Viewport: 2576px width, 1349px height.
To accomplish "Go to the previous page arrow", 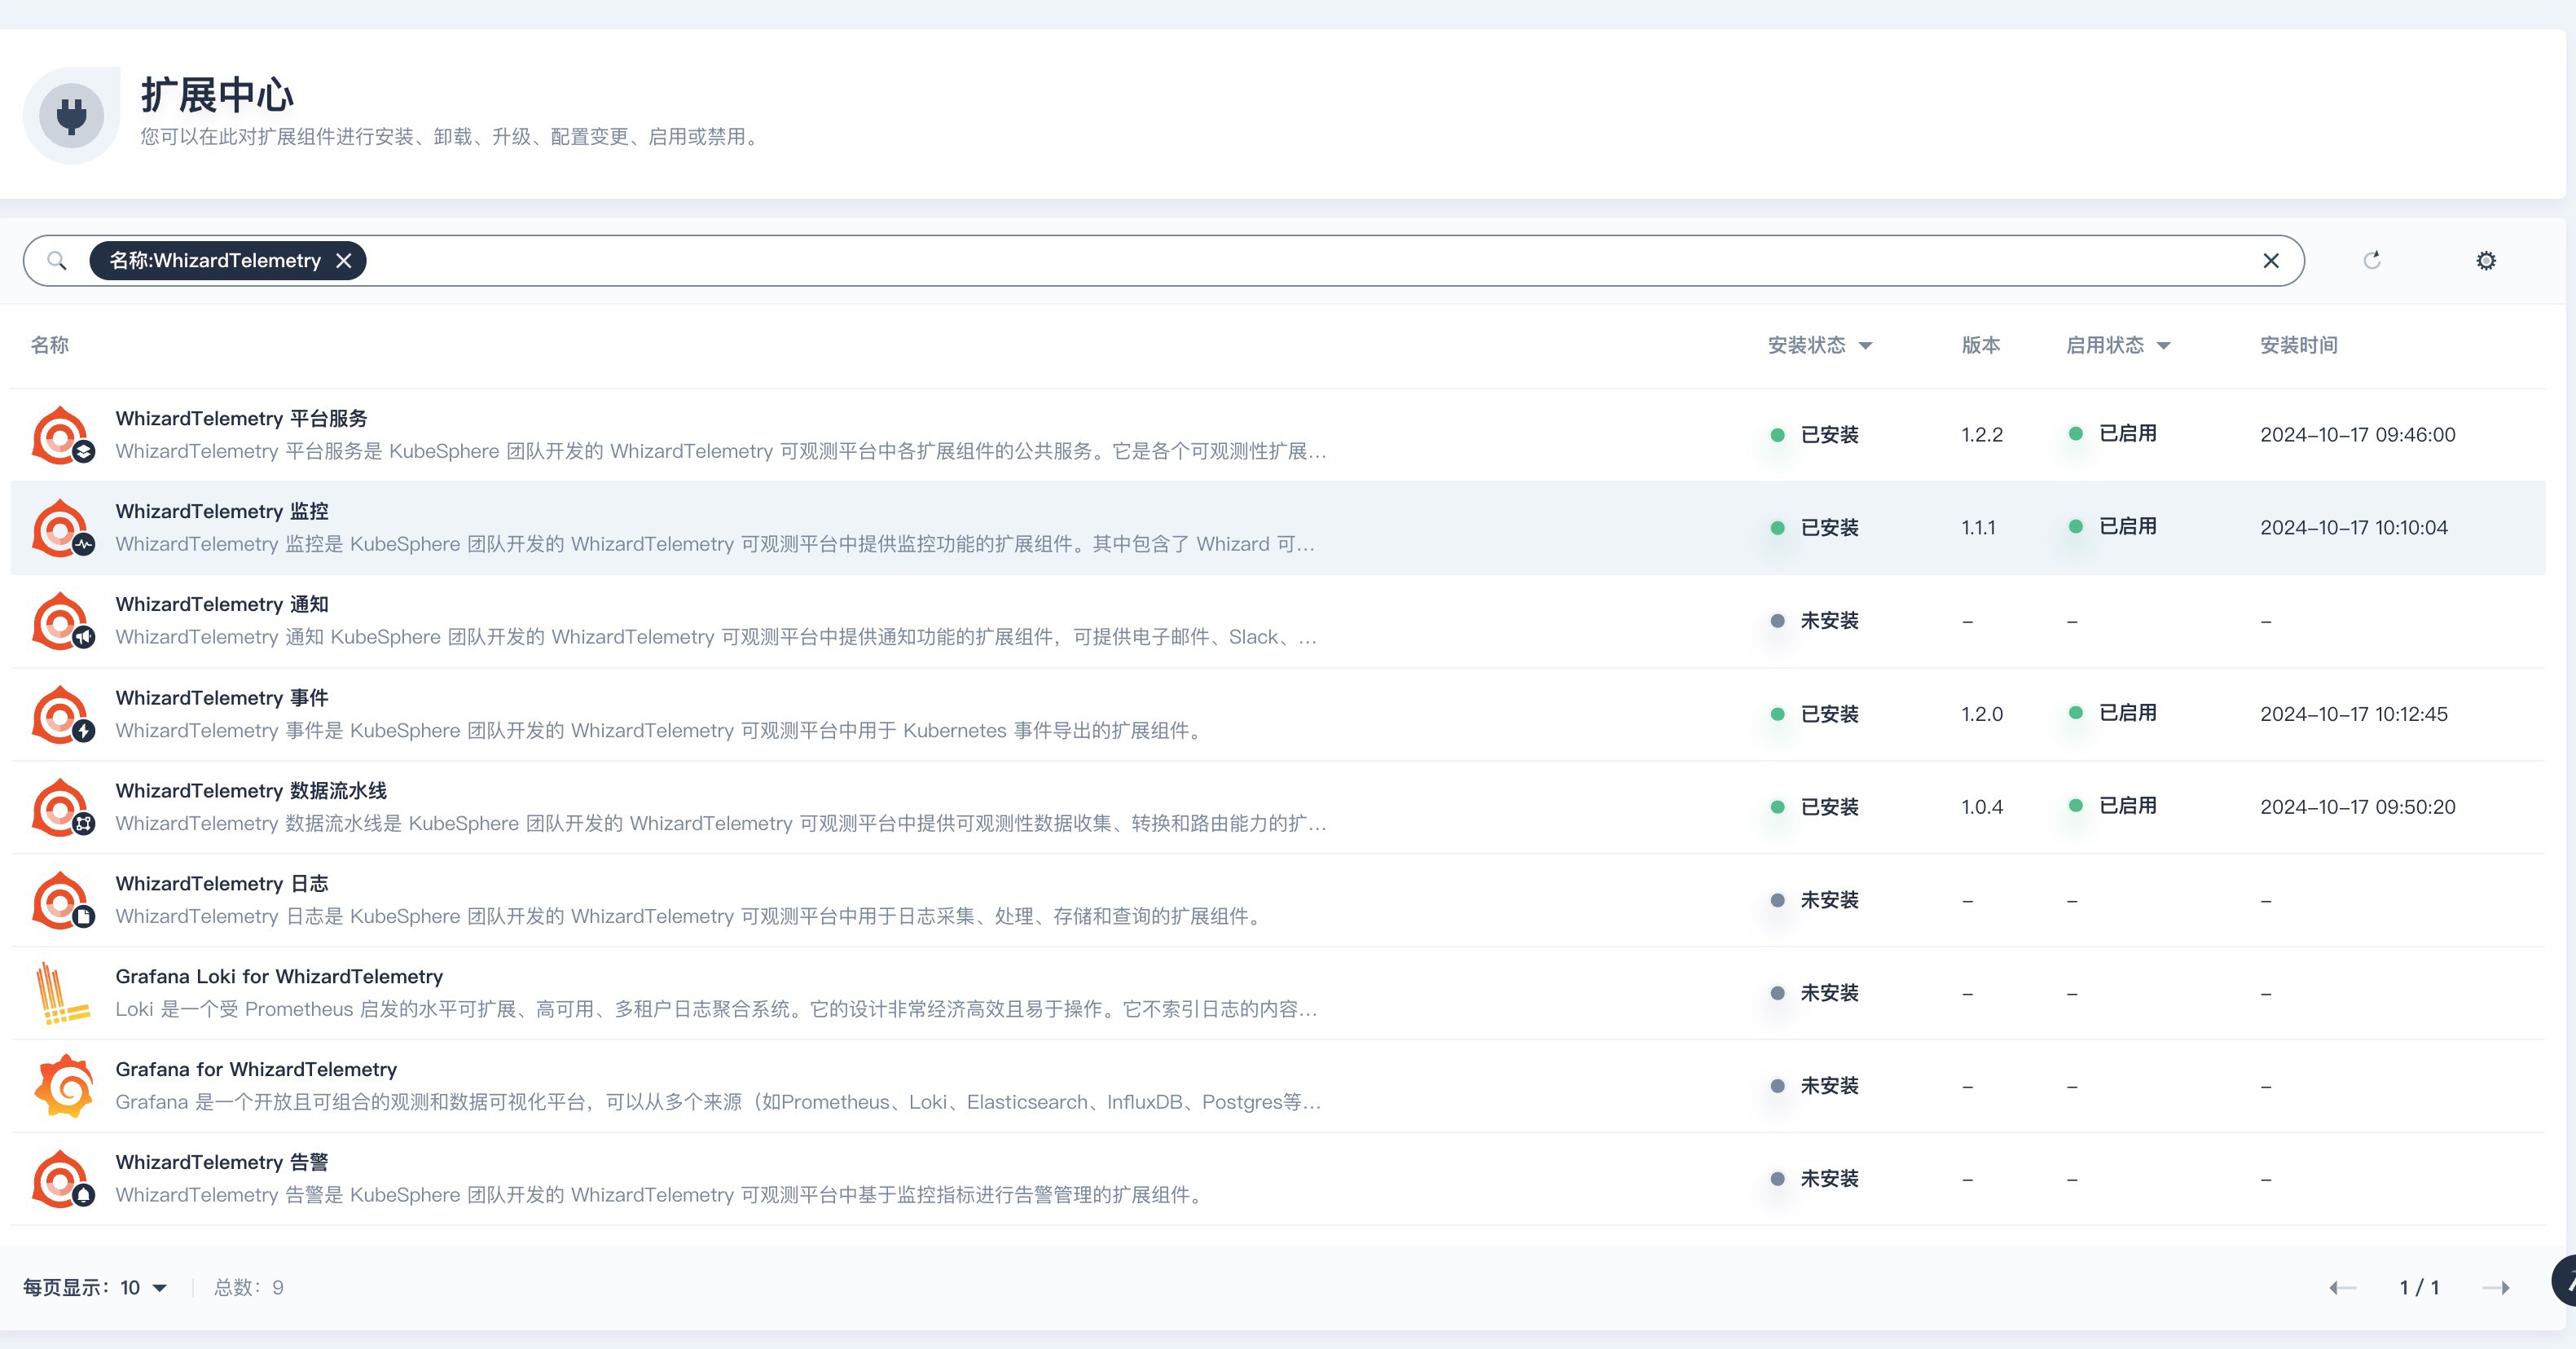I will tap(2342, 1288).
